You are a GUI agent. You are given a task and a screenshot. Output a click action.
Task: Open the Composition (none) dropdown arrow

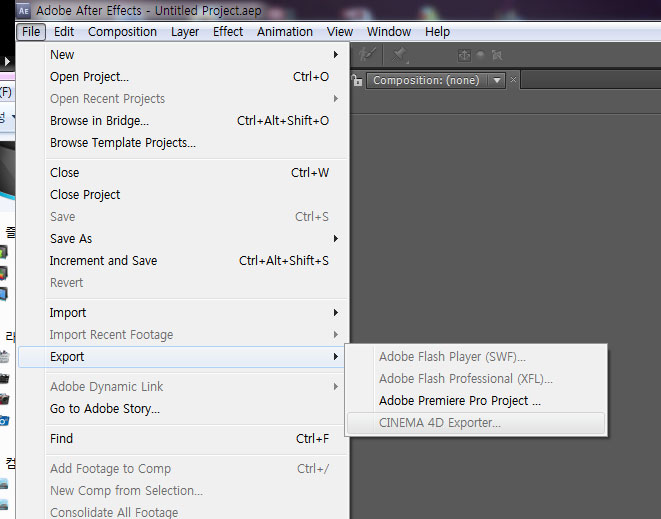tap(497, 80)
